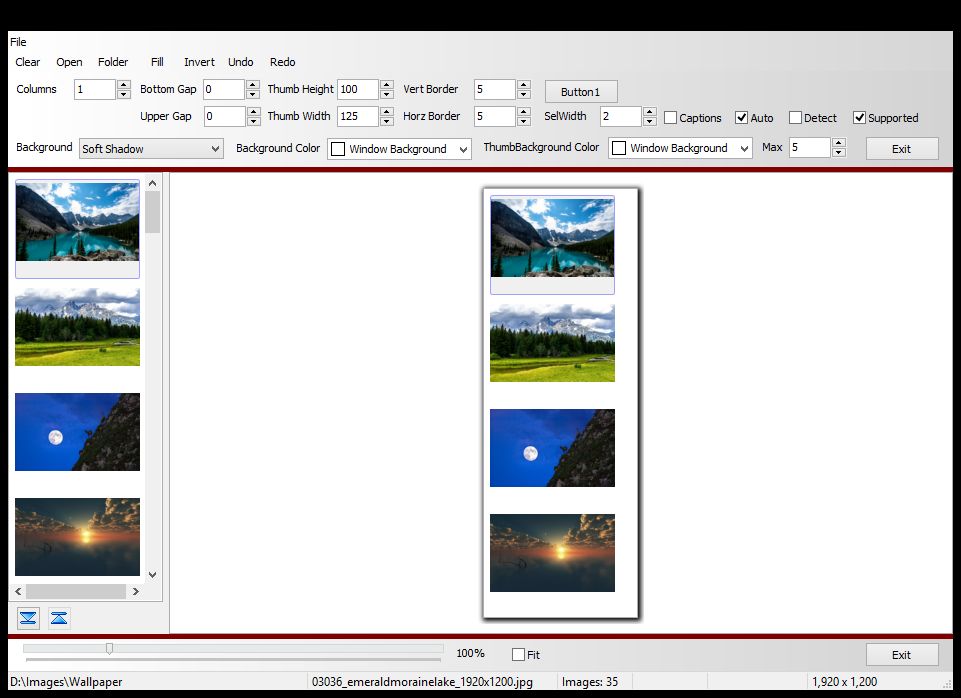Click the Background Color white swatch

coord(338,149)
